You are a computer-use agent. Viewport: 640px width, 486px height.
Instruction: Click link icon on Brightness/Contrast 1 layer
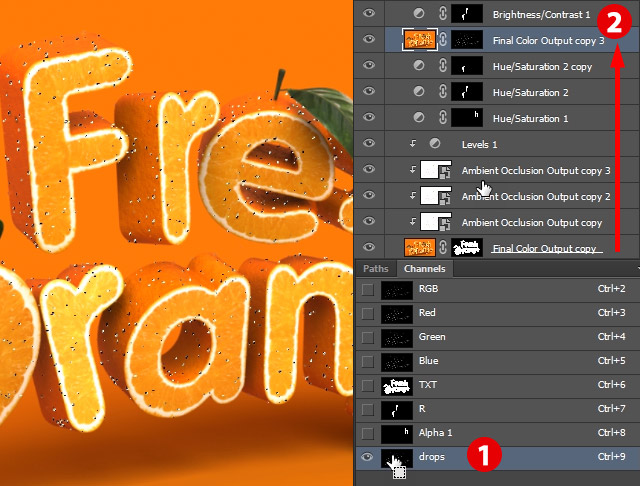pyautogui.click(x=443, y=13)
